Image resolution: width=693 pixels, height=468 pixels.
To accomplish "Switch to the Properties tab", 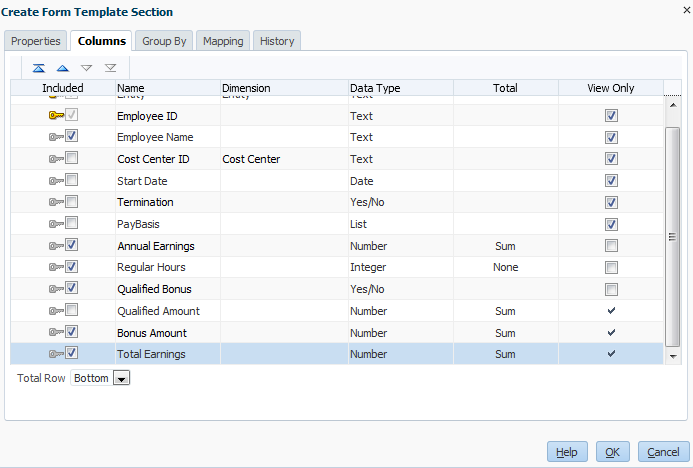I will tap(36, 41).
